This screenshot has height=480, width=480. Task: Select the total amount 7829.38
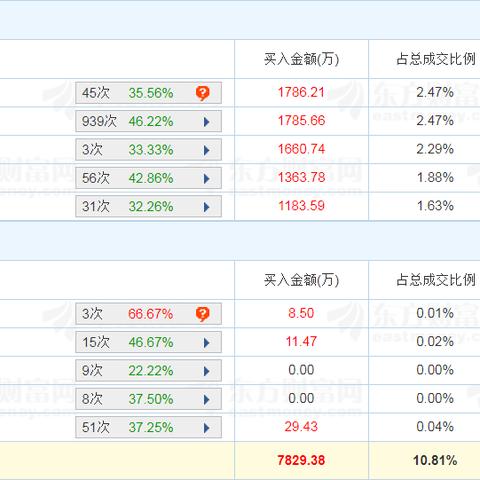[x=301, y=460]
